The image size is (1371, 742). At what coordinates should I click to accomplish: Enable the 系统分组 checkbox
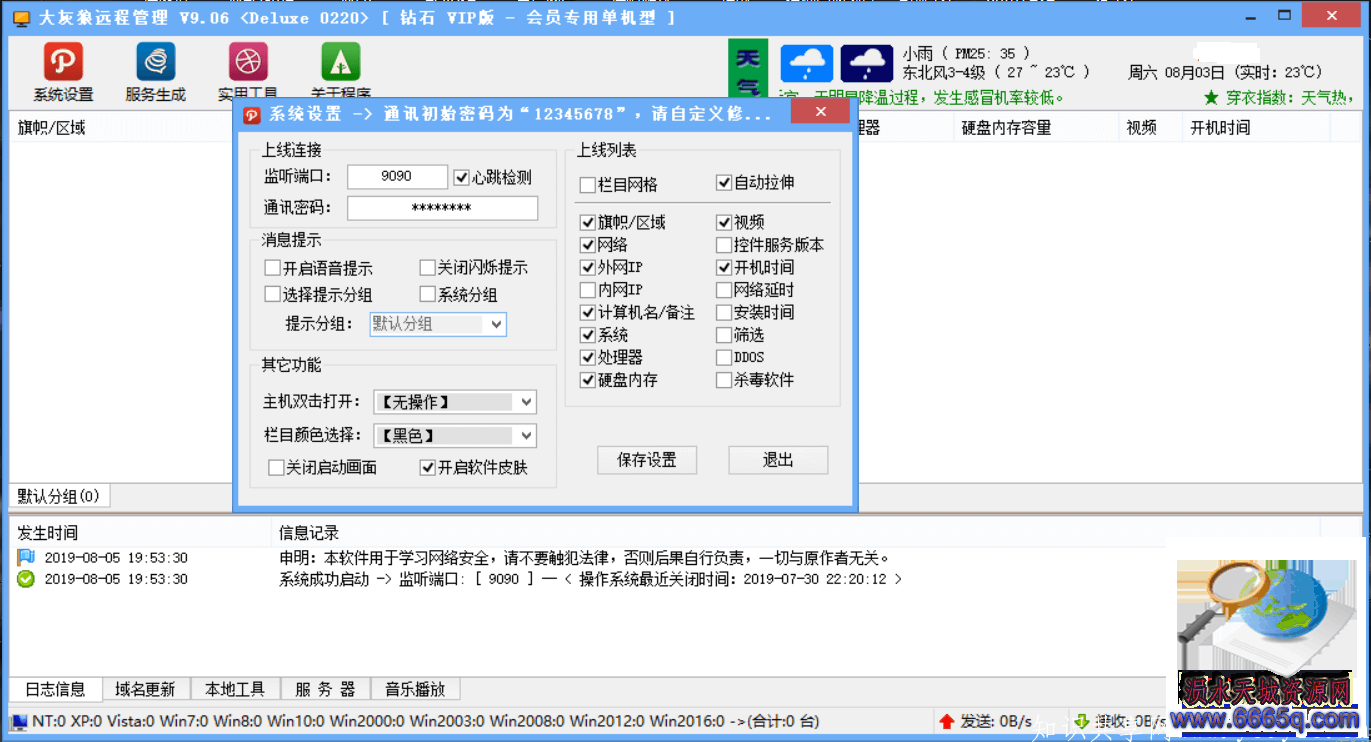click(x=427, y=295)
